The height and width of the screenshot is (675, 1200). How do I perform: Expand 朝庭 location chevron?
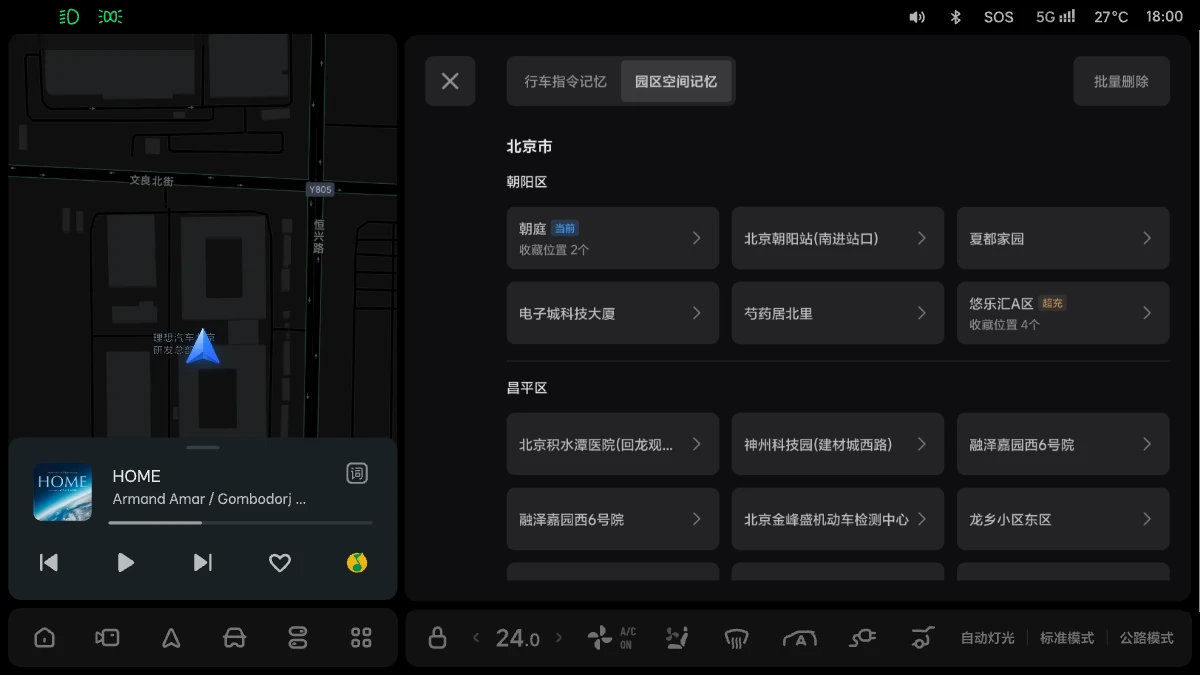coord(697,238)
